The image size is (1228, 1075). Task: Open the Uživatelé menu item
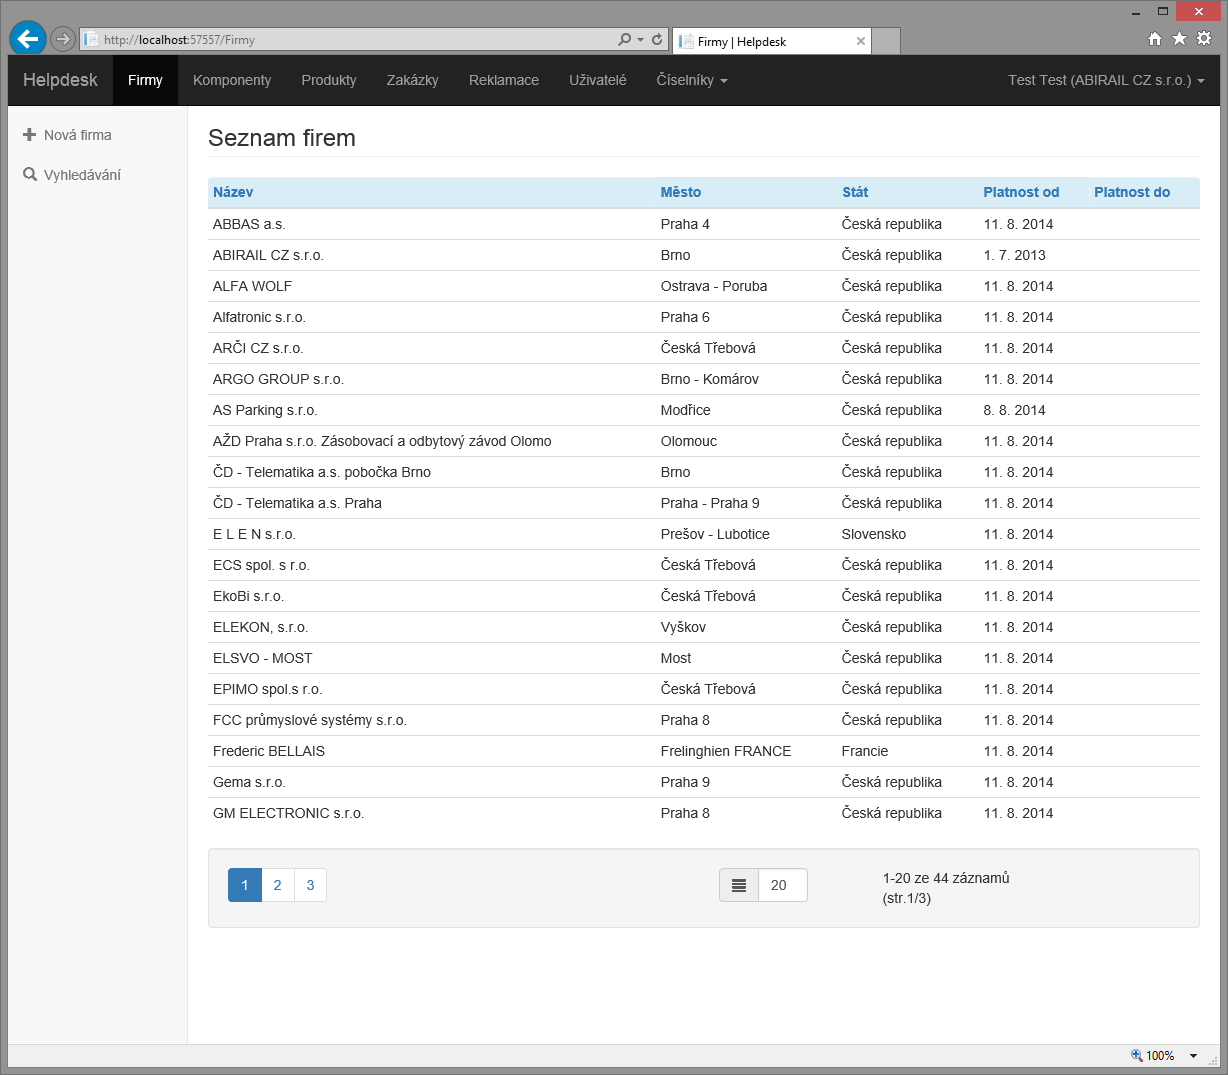pyautogui.click(x=598, y=80)
